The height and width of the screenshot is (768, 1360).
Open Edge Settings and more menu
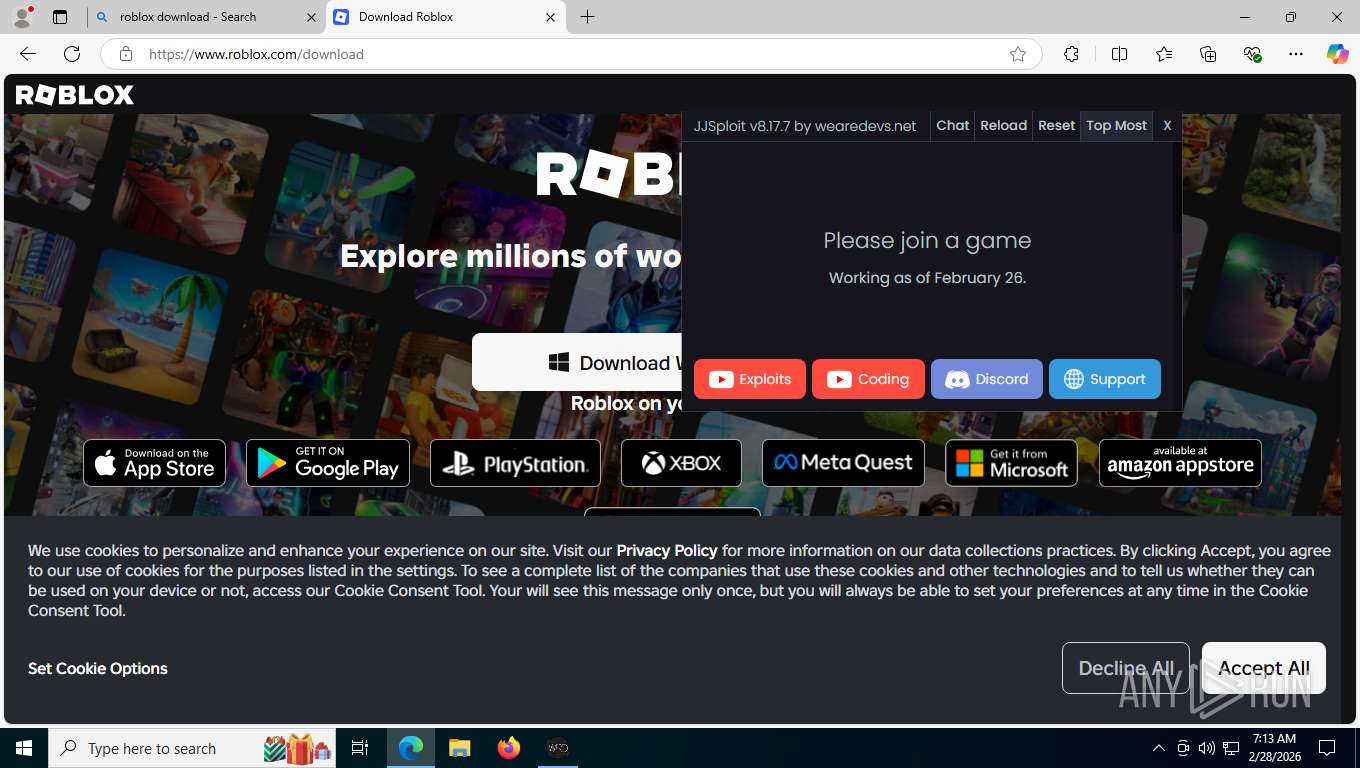[1296, 54]
